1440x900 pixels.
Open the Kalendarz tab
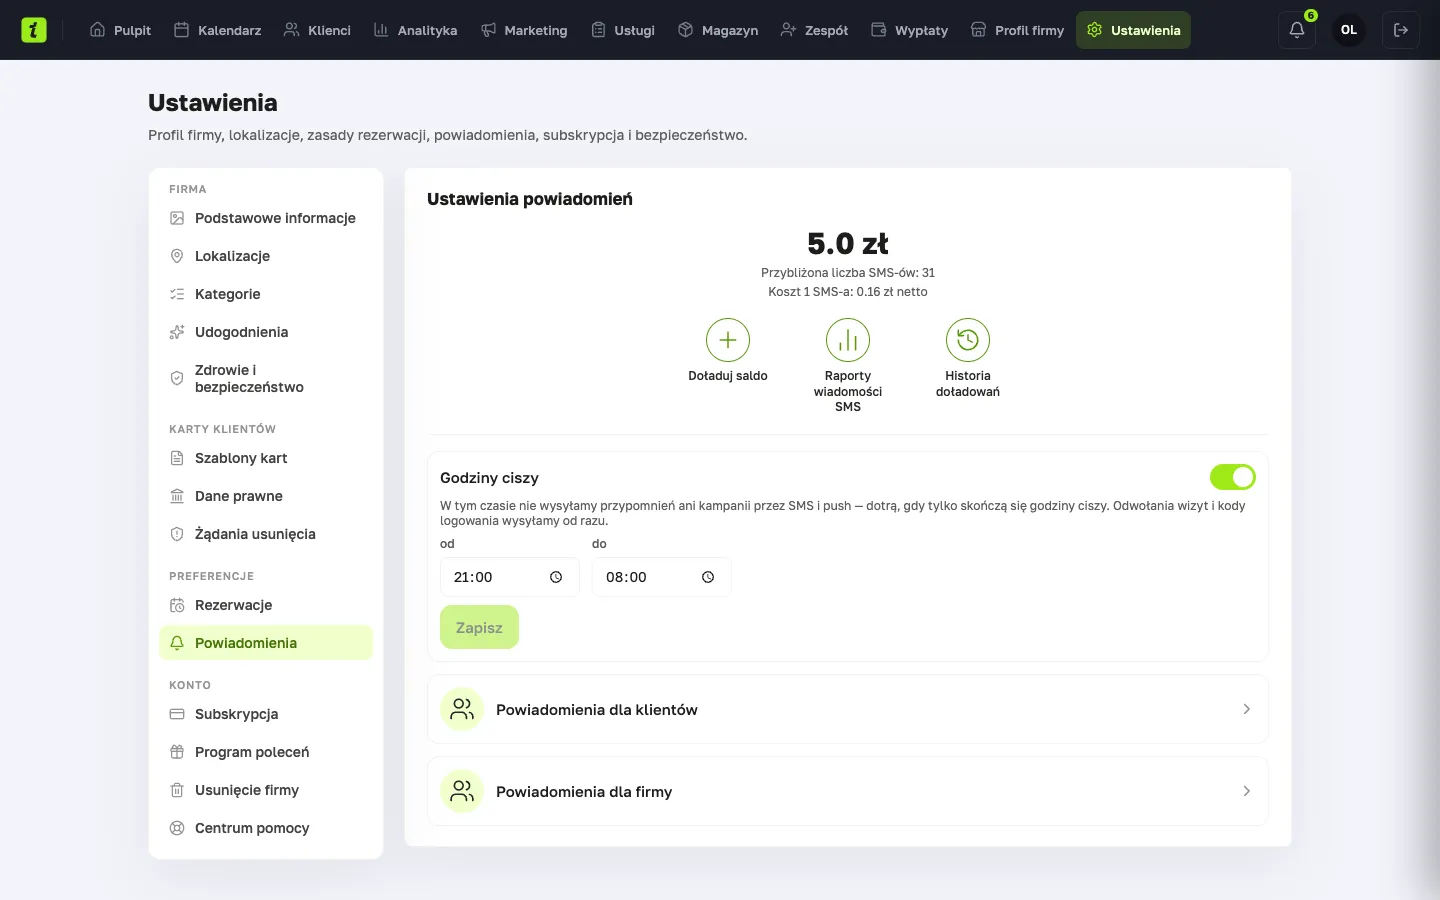coord(218,30)
